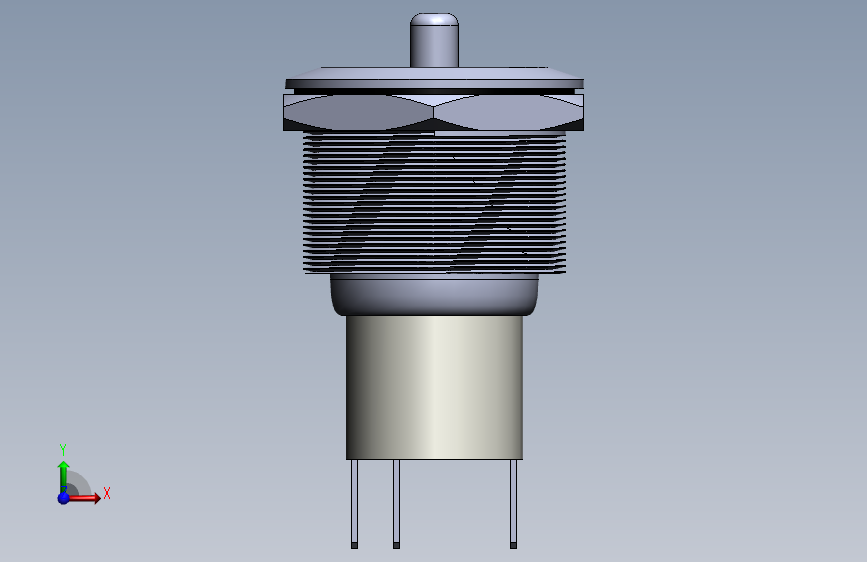
Task: Click the green Y axis arrow of the triad
Action: coord(64,476)
